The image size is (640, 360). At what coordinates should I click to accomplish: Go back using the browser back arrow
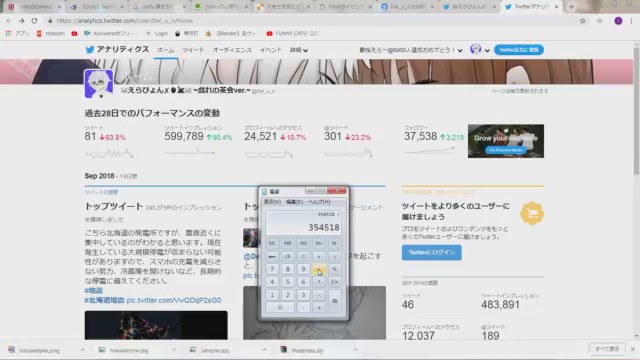pos(9,21)
